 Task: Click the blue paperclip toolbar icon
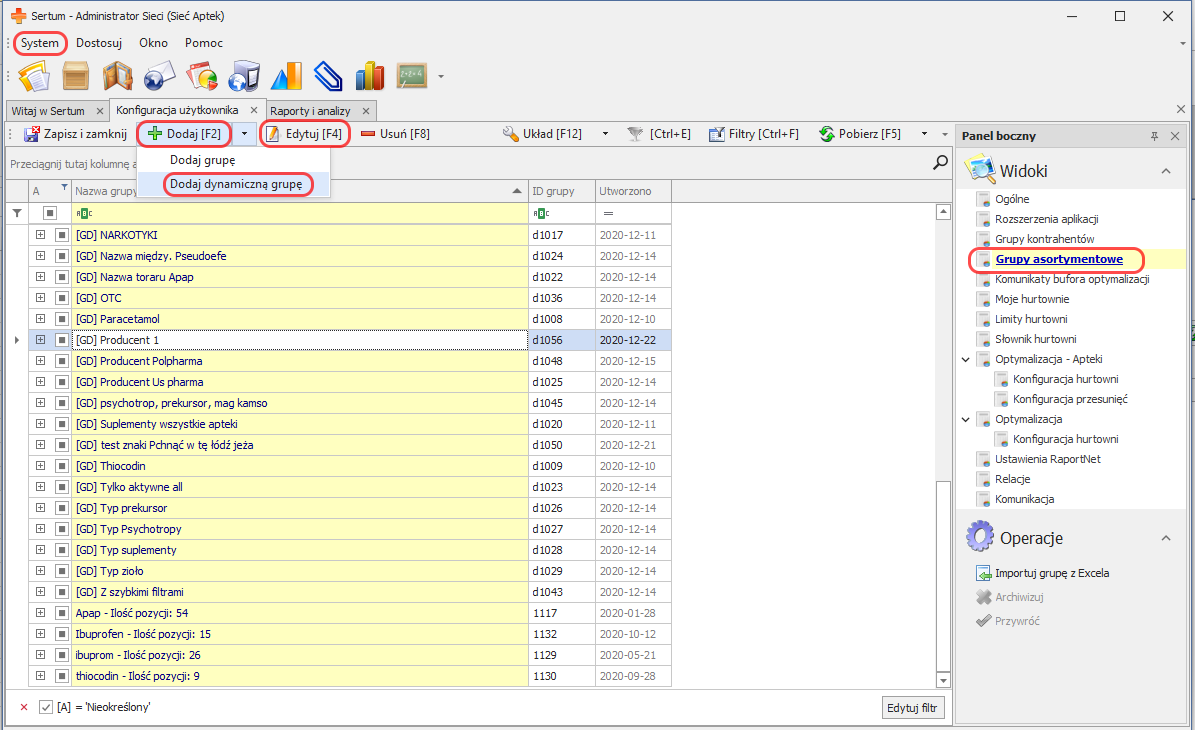tap(328, 76)
